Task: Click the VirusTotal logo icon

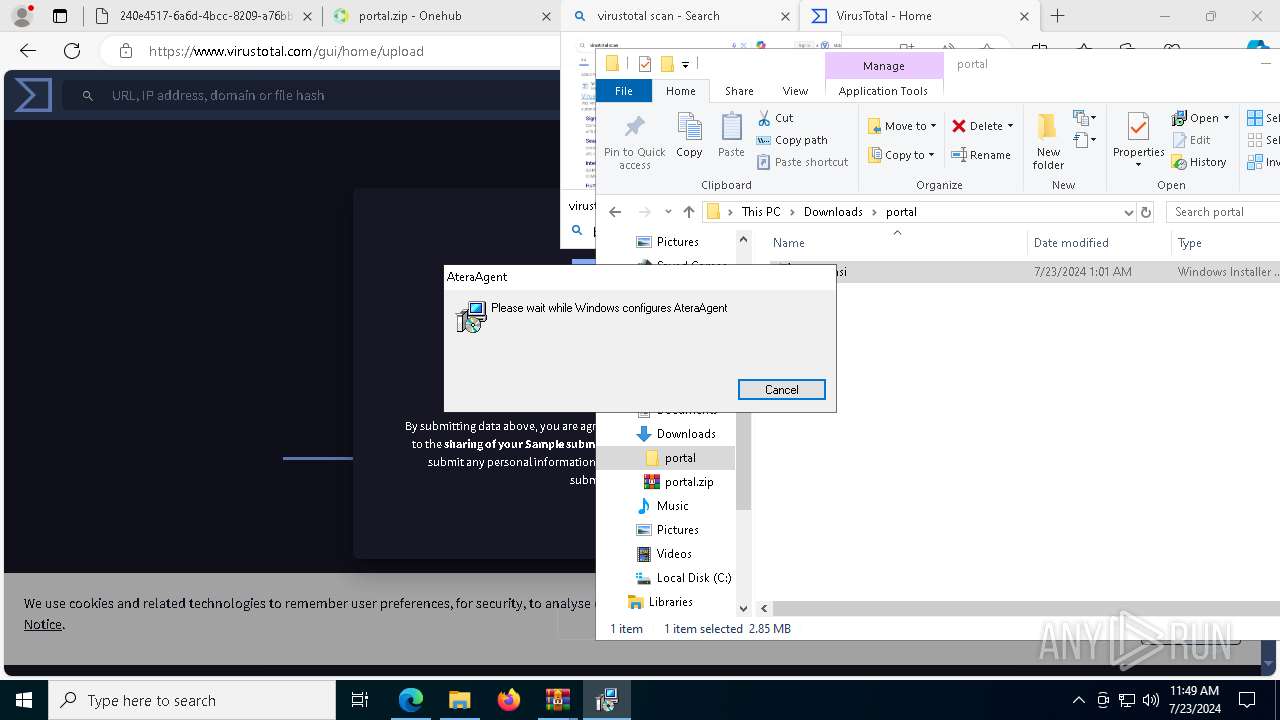Action: [33, 95]
